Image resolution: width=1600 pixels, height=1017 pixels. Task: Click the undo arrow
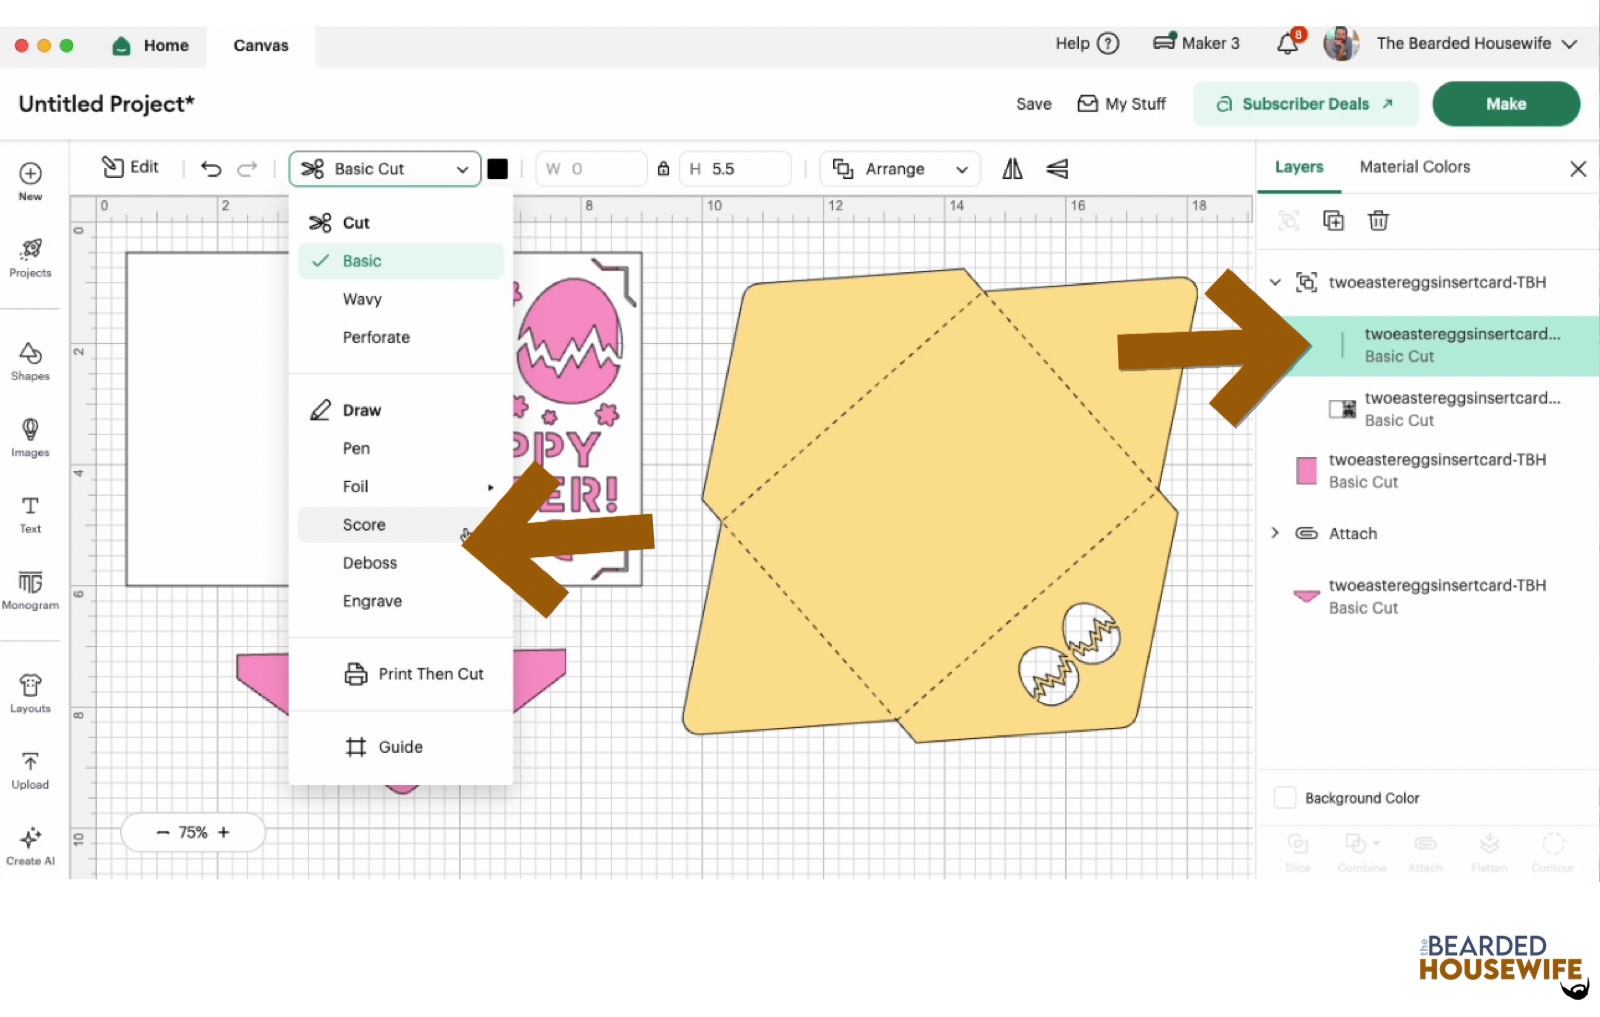point(211,169)
